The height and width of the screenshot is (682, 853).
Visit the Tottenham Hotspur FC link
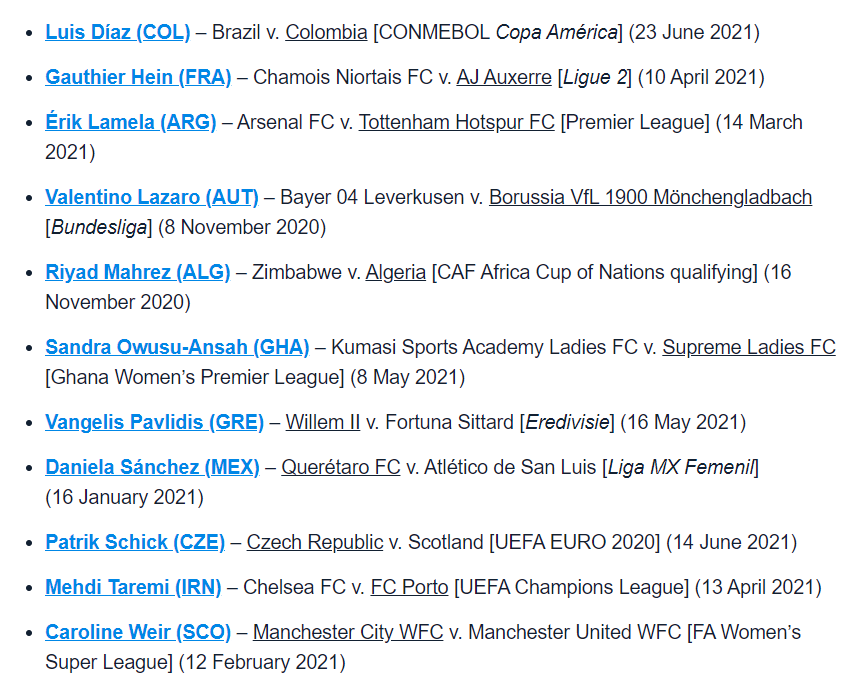(x=456, y=122)
